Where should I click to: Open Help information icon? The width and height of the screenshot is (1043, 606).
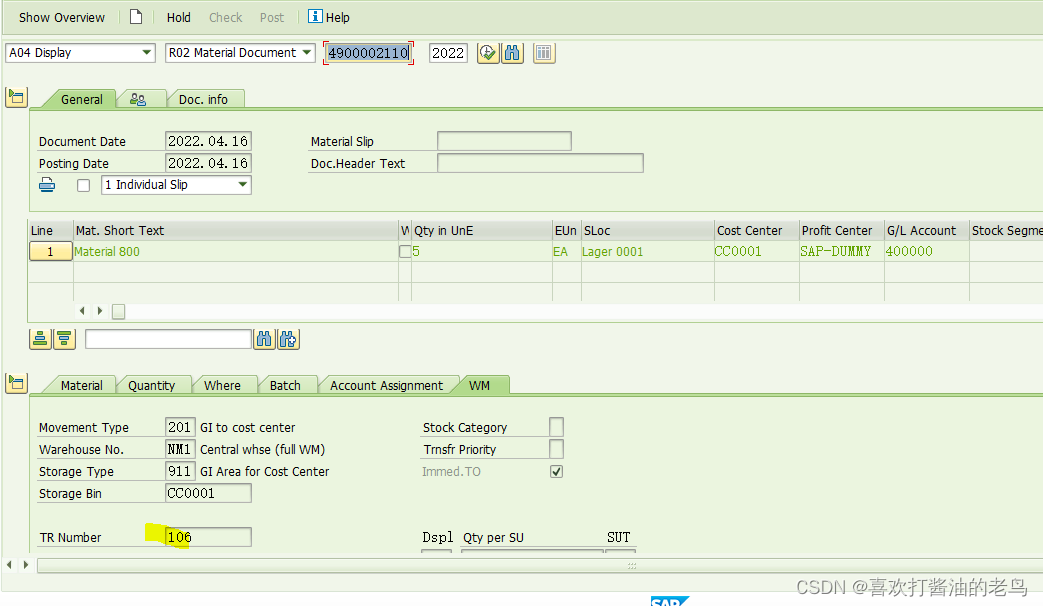pos(315,17)
